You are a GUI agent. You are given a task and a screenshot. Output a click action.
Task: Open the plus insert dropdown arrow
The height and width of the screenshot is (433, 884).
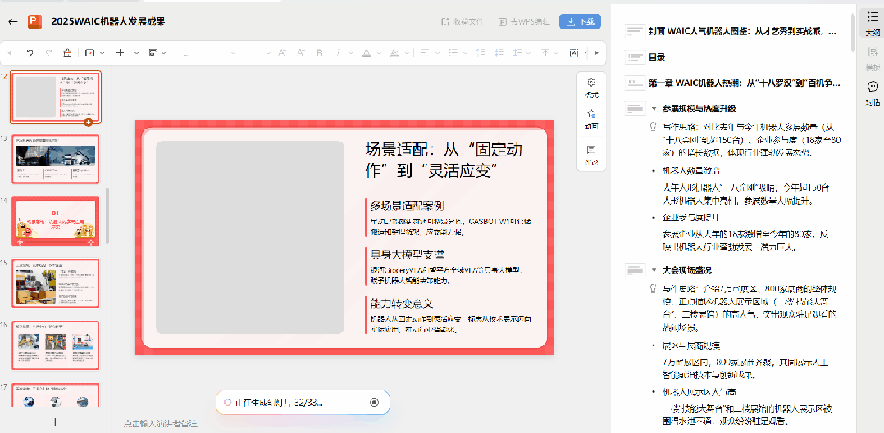pos(136,53)
